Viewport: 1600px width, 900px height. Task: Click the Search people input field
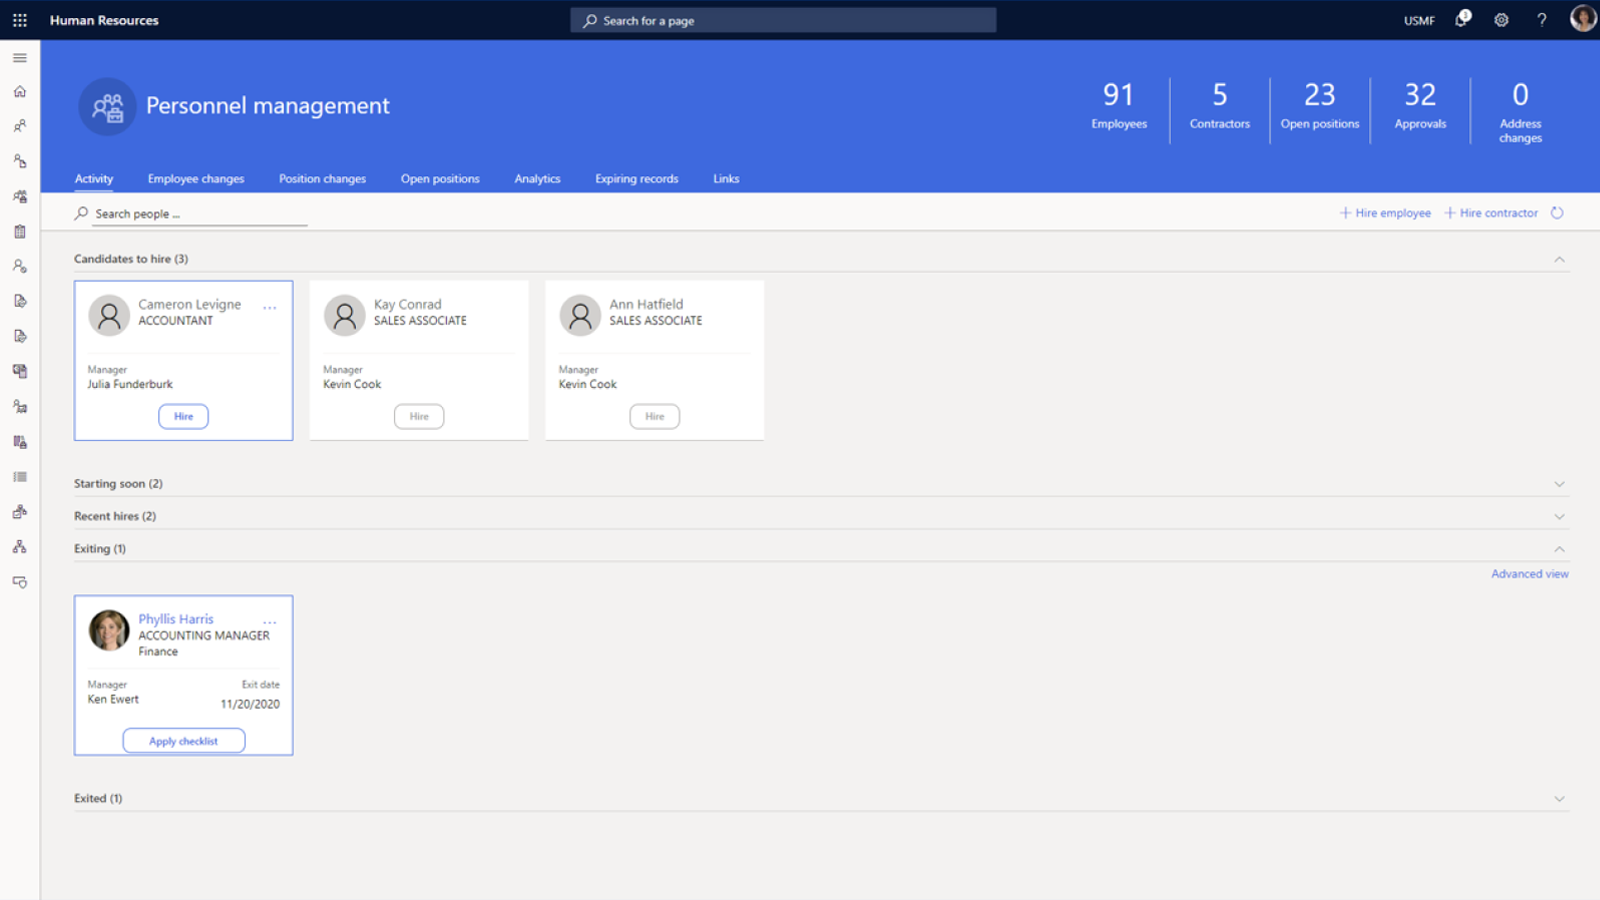click(195, 214)
